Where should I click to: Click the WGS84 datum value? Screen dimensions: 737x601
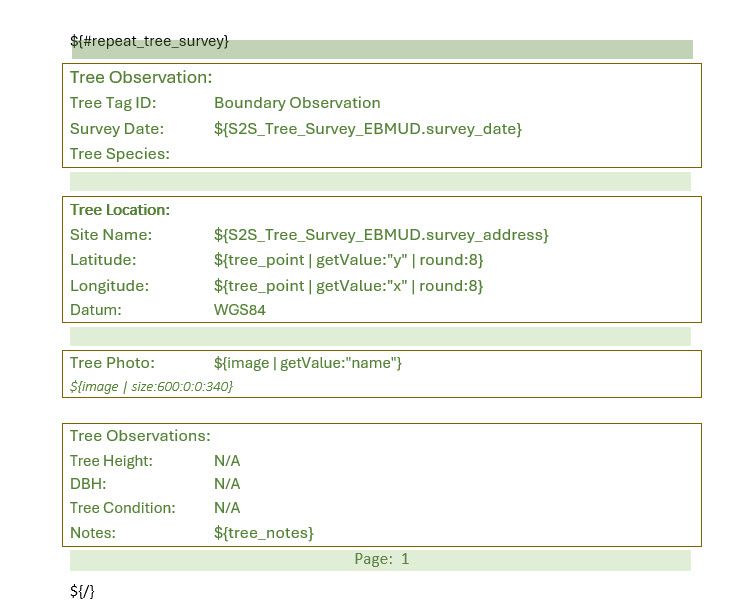(240, 310)
